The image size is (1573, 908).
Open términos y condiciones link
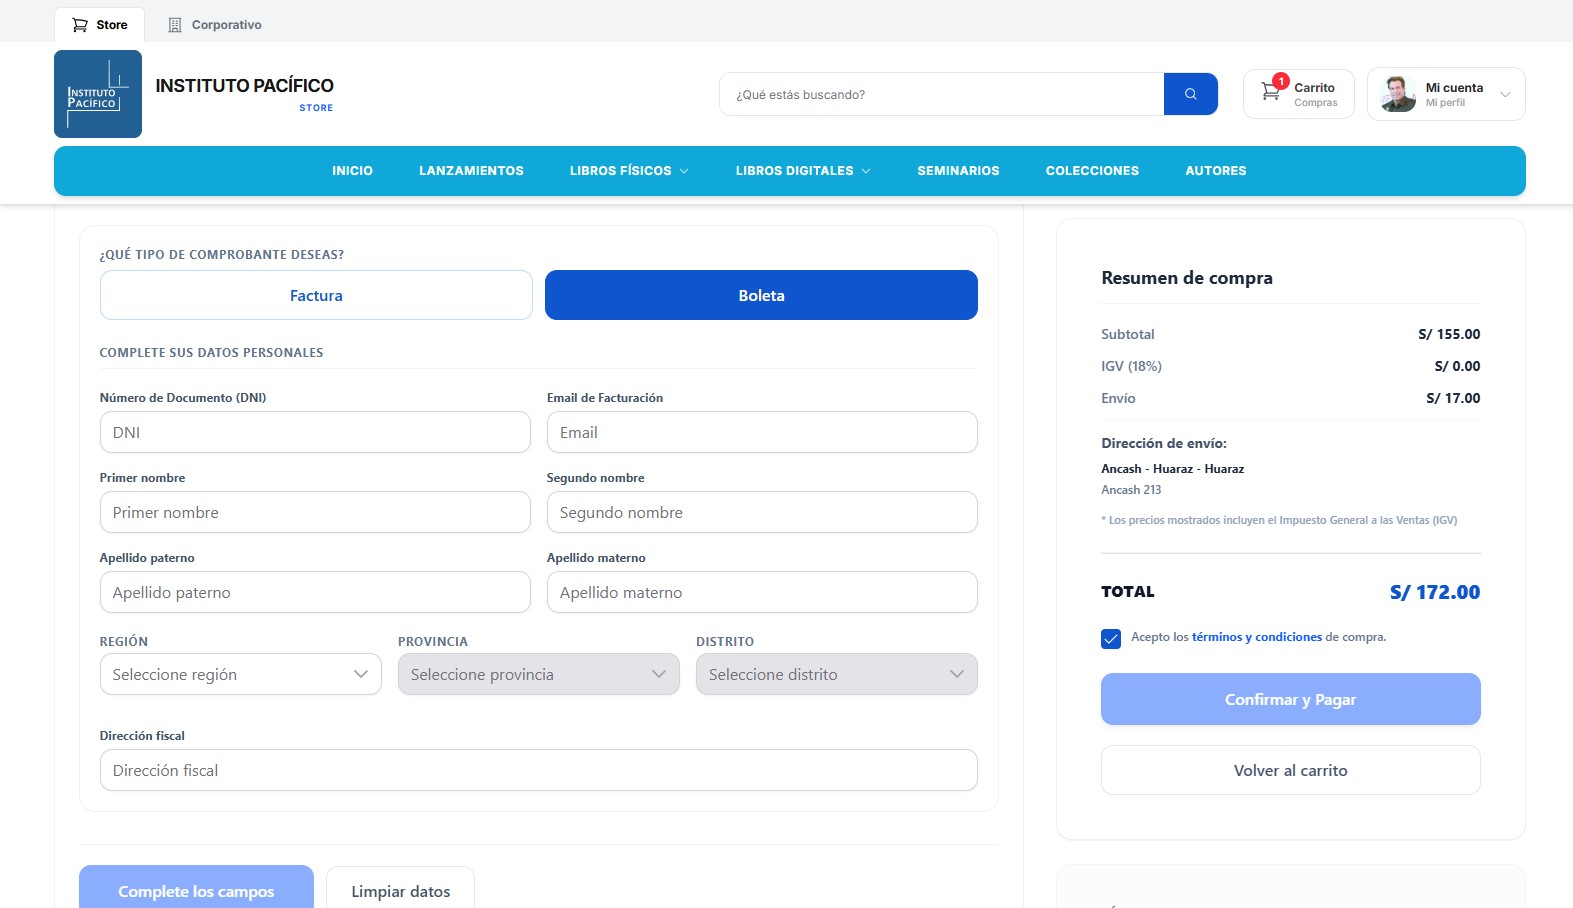click(x=1257, y=637)
